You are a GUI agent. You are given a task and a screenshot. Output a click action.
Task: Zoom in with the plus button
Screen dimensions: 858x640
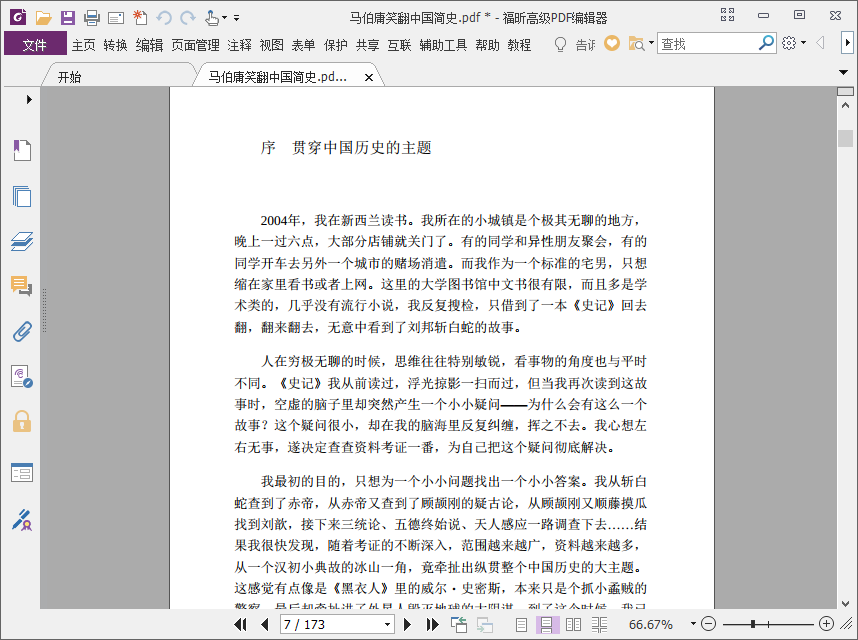pyautogui.click(x=826, y=624)
